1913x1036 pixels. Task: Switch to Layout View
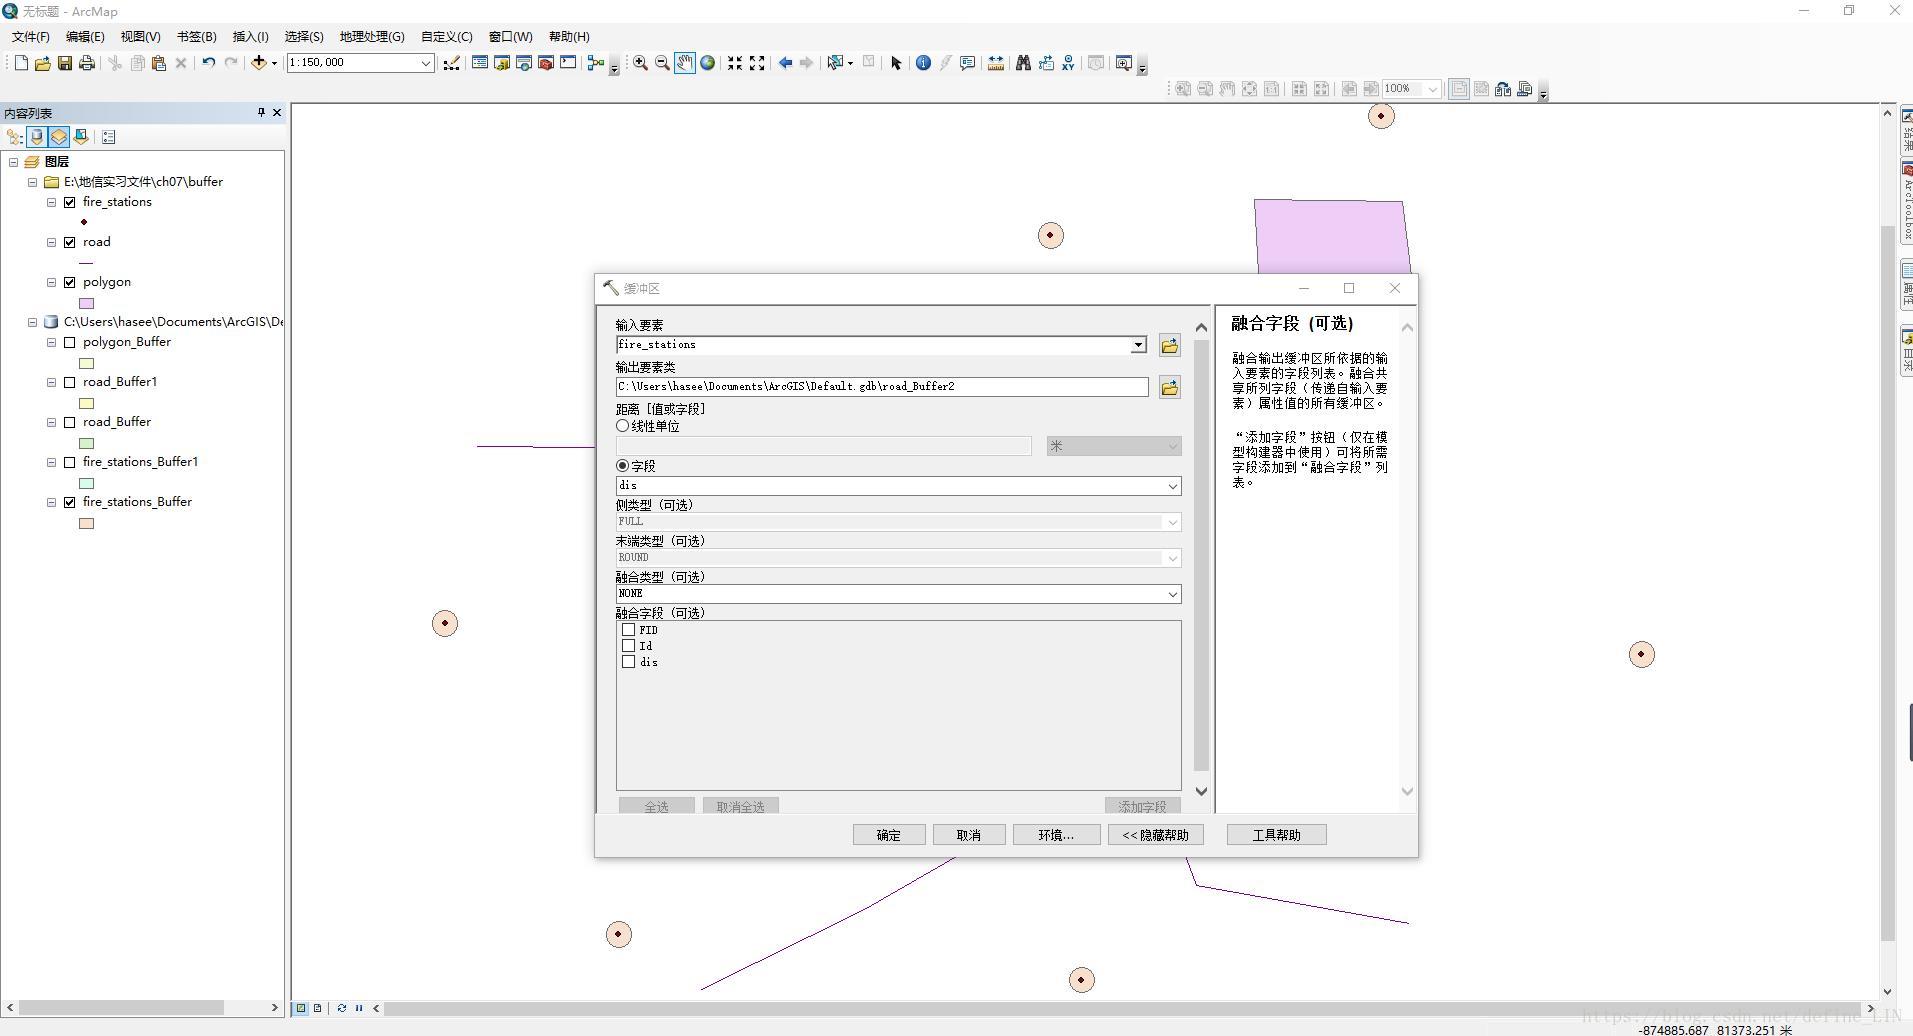(317, 1008)
